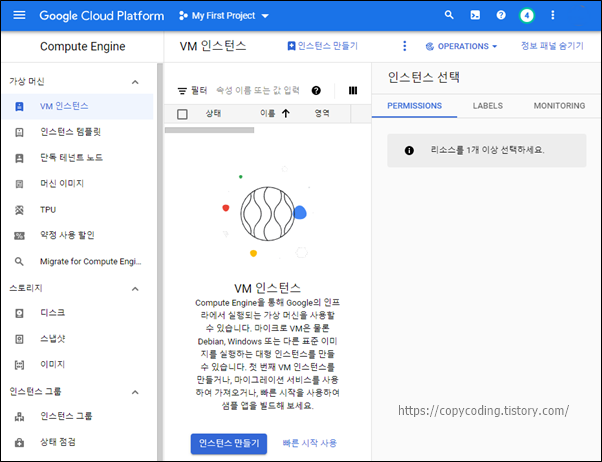Click 인스턴스 만들기 in the top toolbar

click(x=322, y=46)
